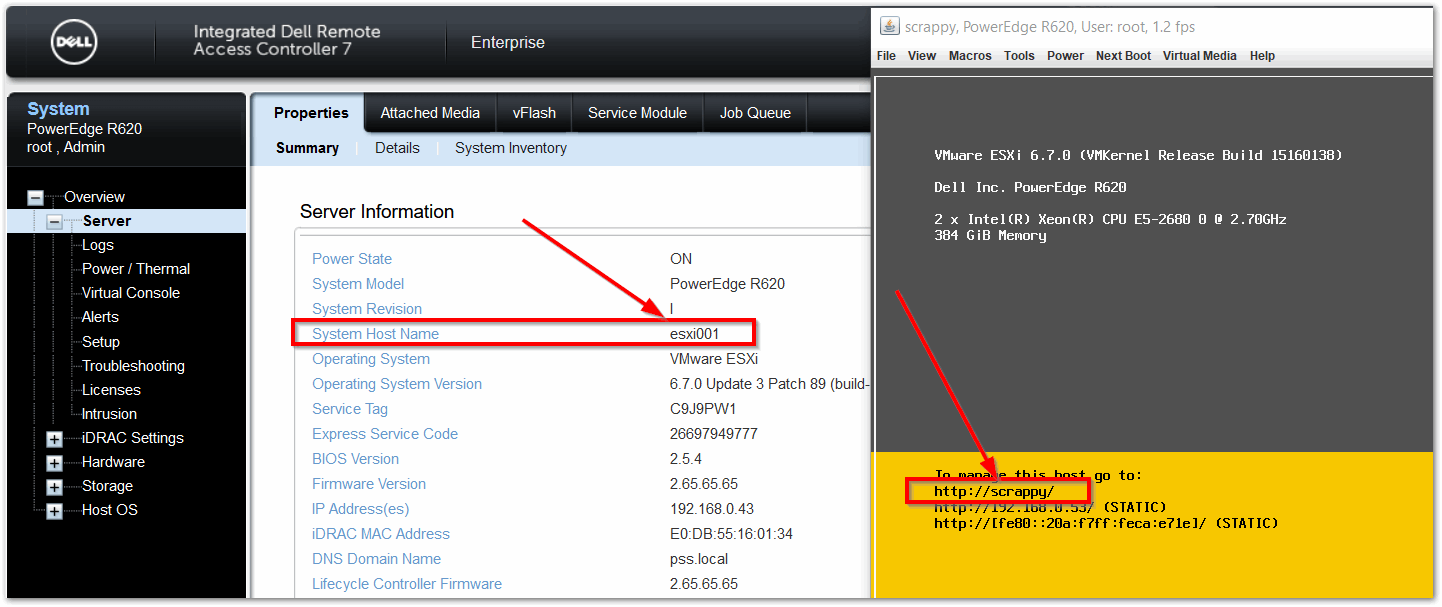Open Logs in the sidebar
The height and width of the screenshot is (607, 1442).
(98, 245)
